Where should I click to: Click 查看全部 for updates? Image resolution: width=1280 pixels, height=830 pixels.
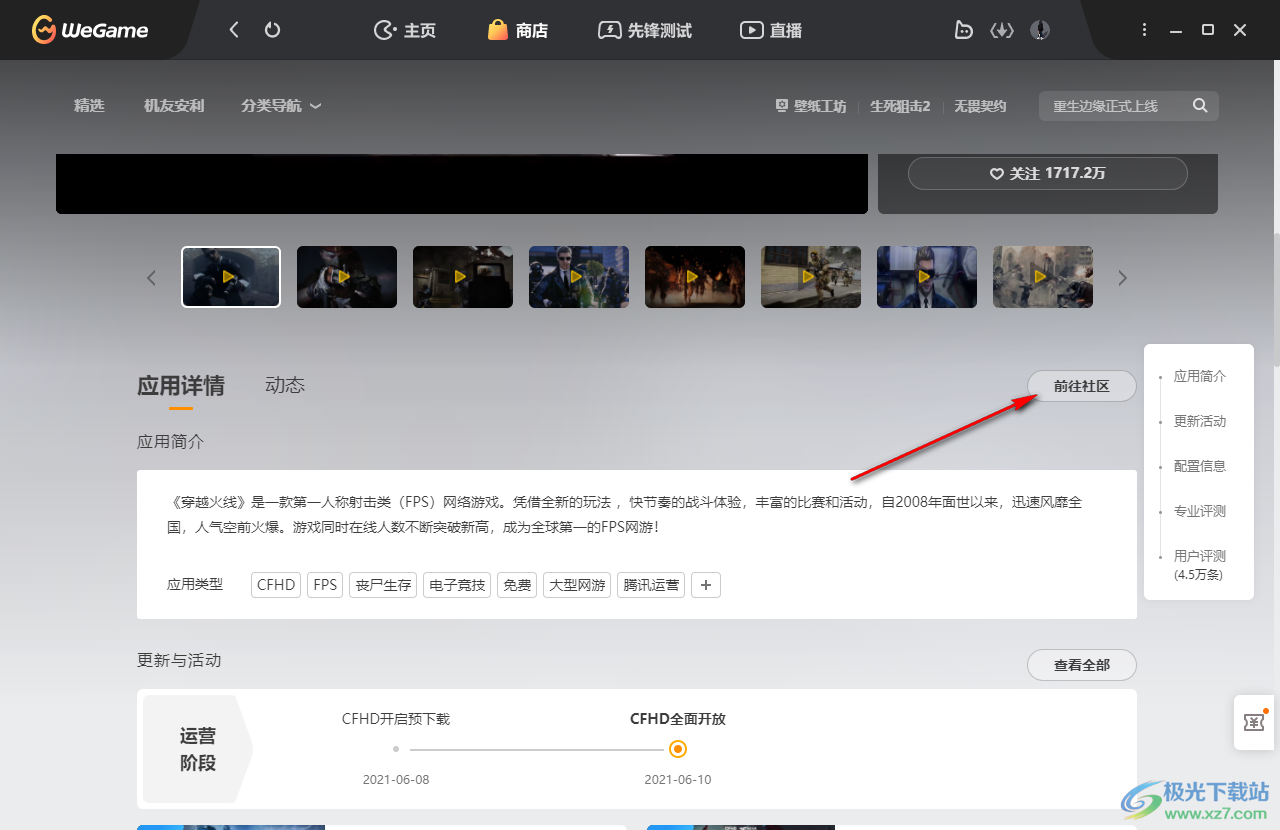(x=1082, y=665)
